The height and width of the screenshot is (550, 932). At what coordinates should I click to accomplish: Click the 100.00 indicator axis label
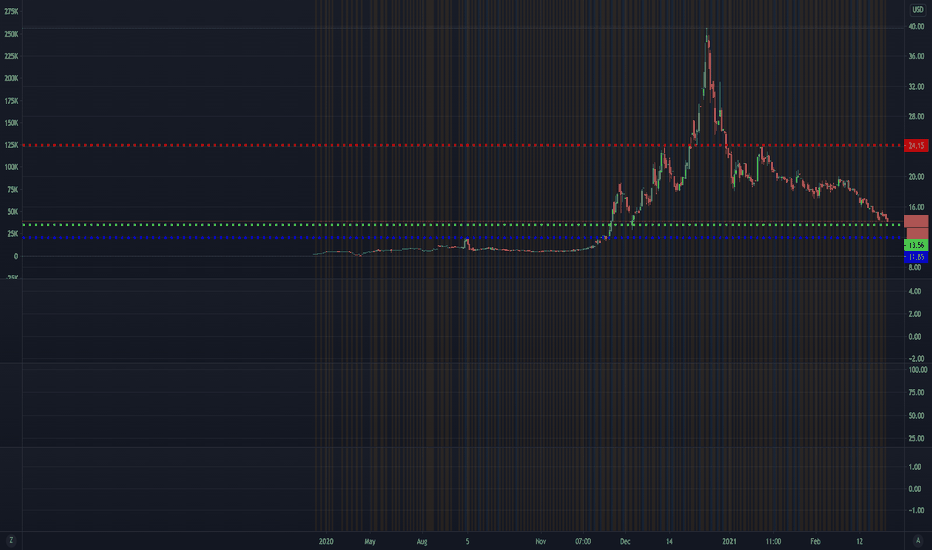point(917,370)
